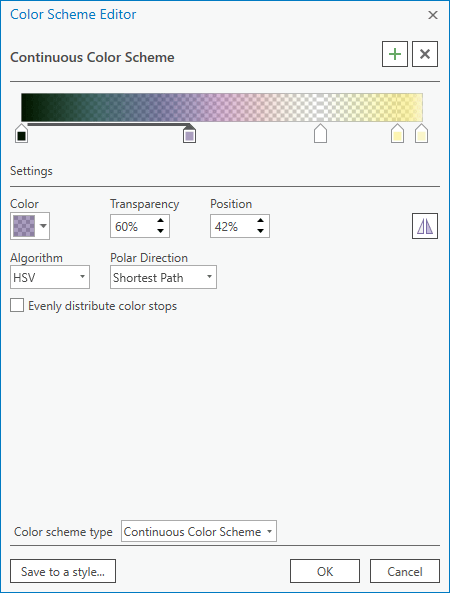Select the white color stop marker

320,134
